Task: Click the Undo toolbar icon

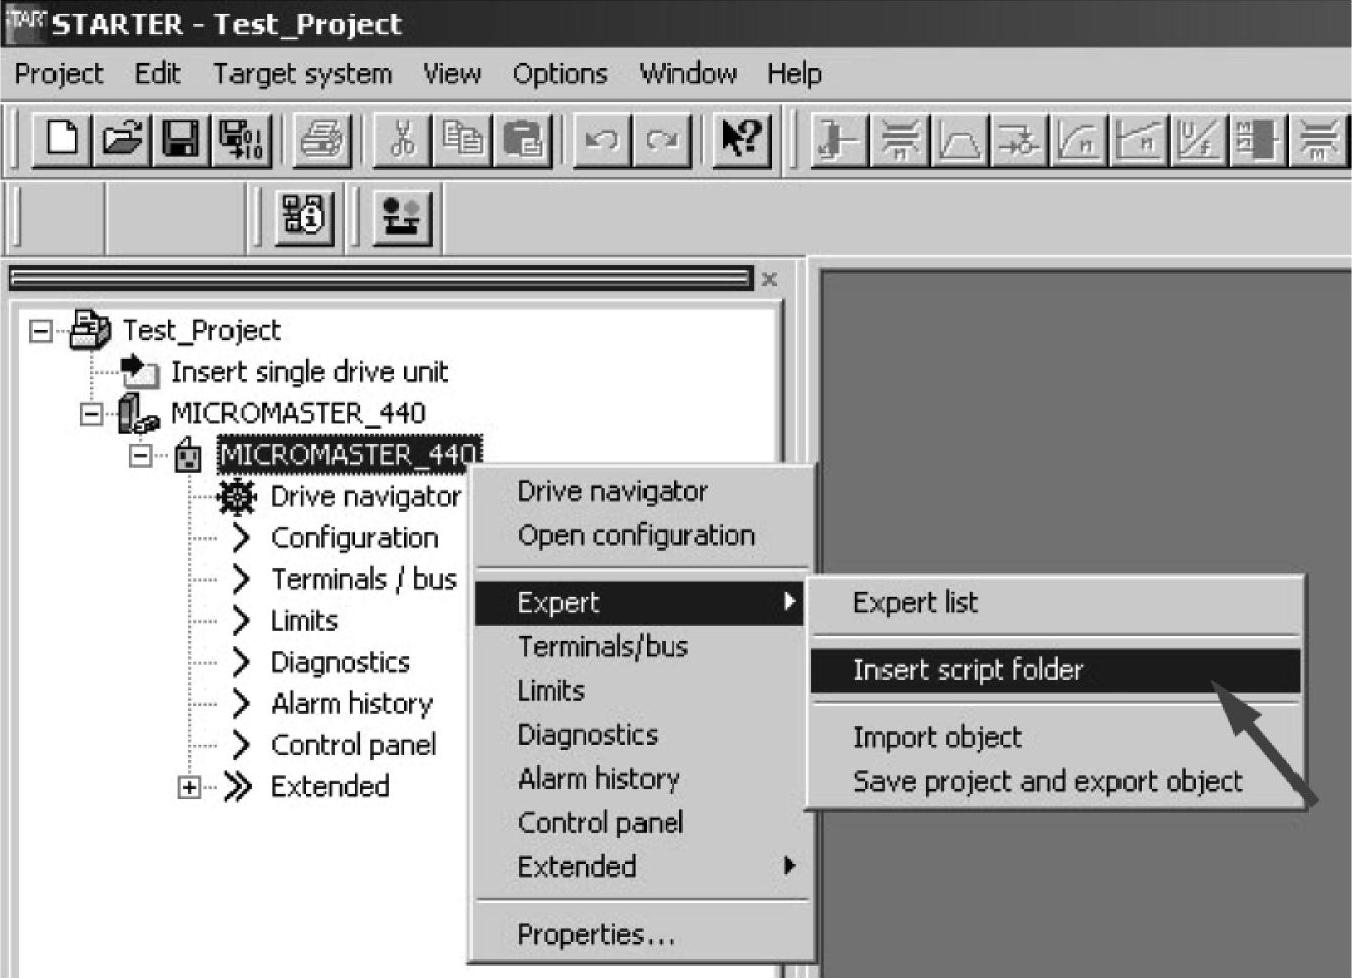Action: tap(602, 139)
